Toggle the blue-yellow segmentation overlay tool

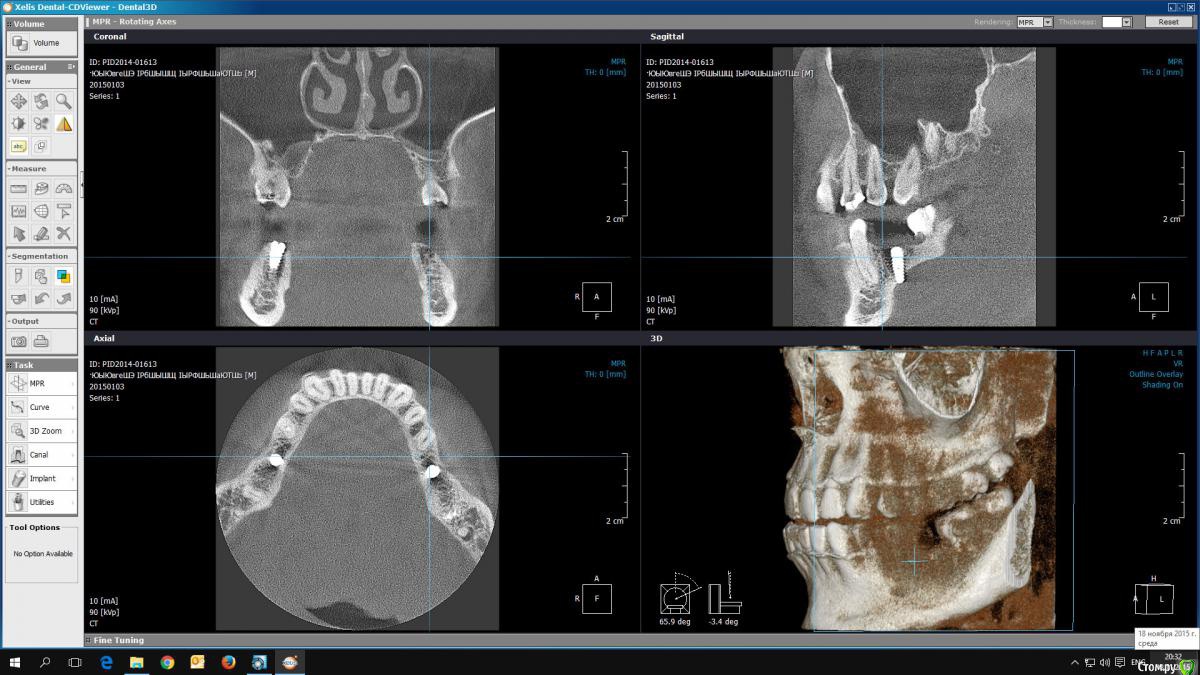tap(64, 276)
